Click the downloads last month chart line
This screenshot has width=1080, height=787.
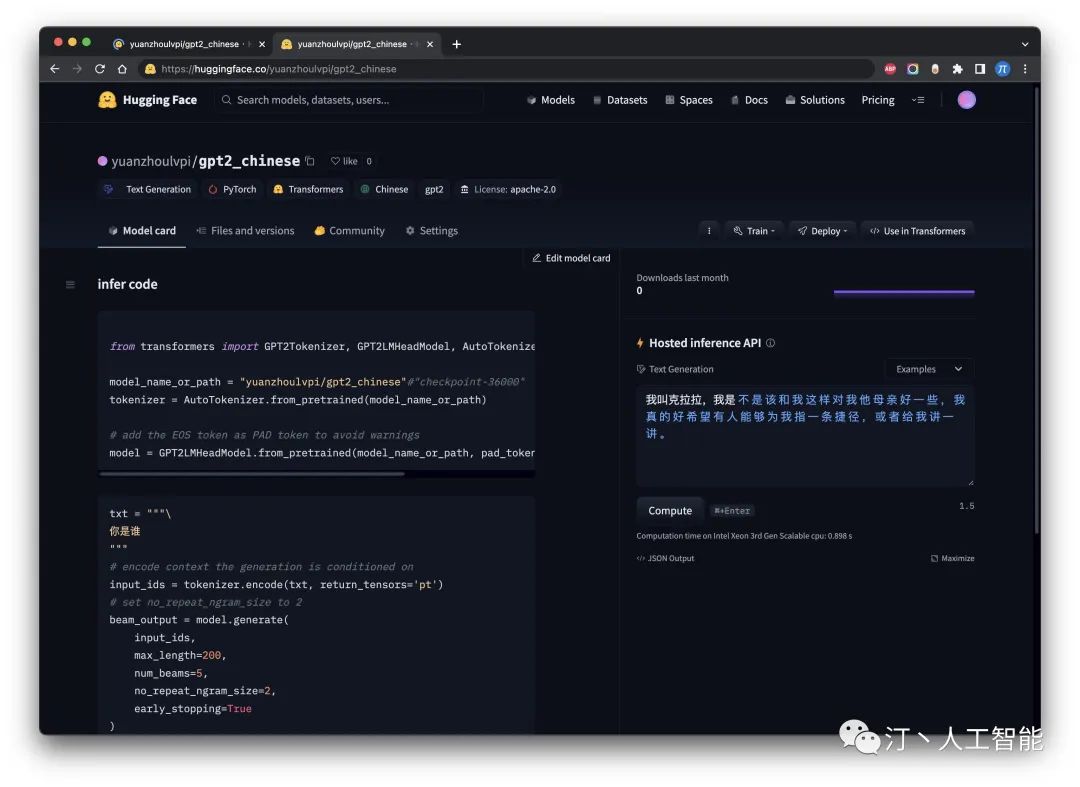tap(904, 292)
